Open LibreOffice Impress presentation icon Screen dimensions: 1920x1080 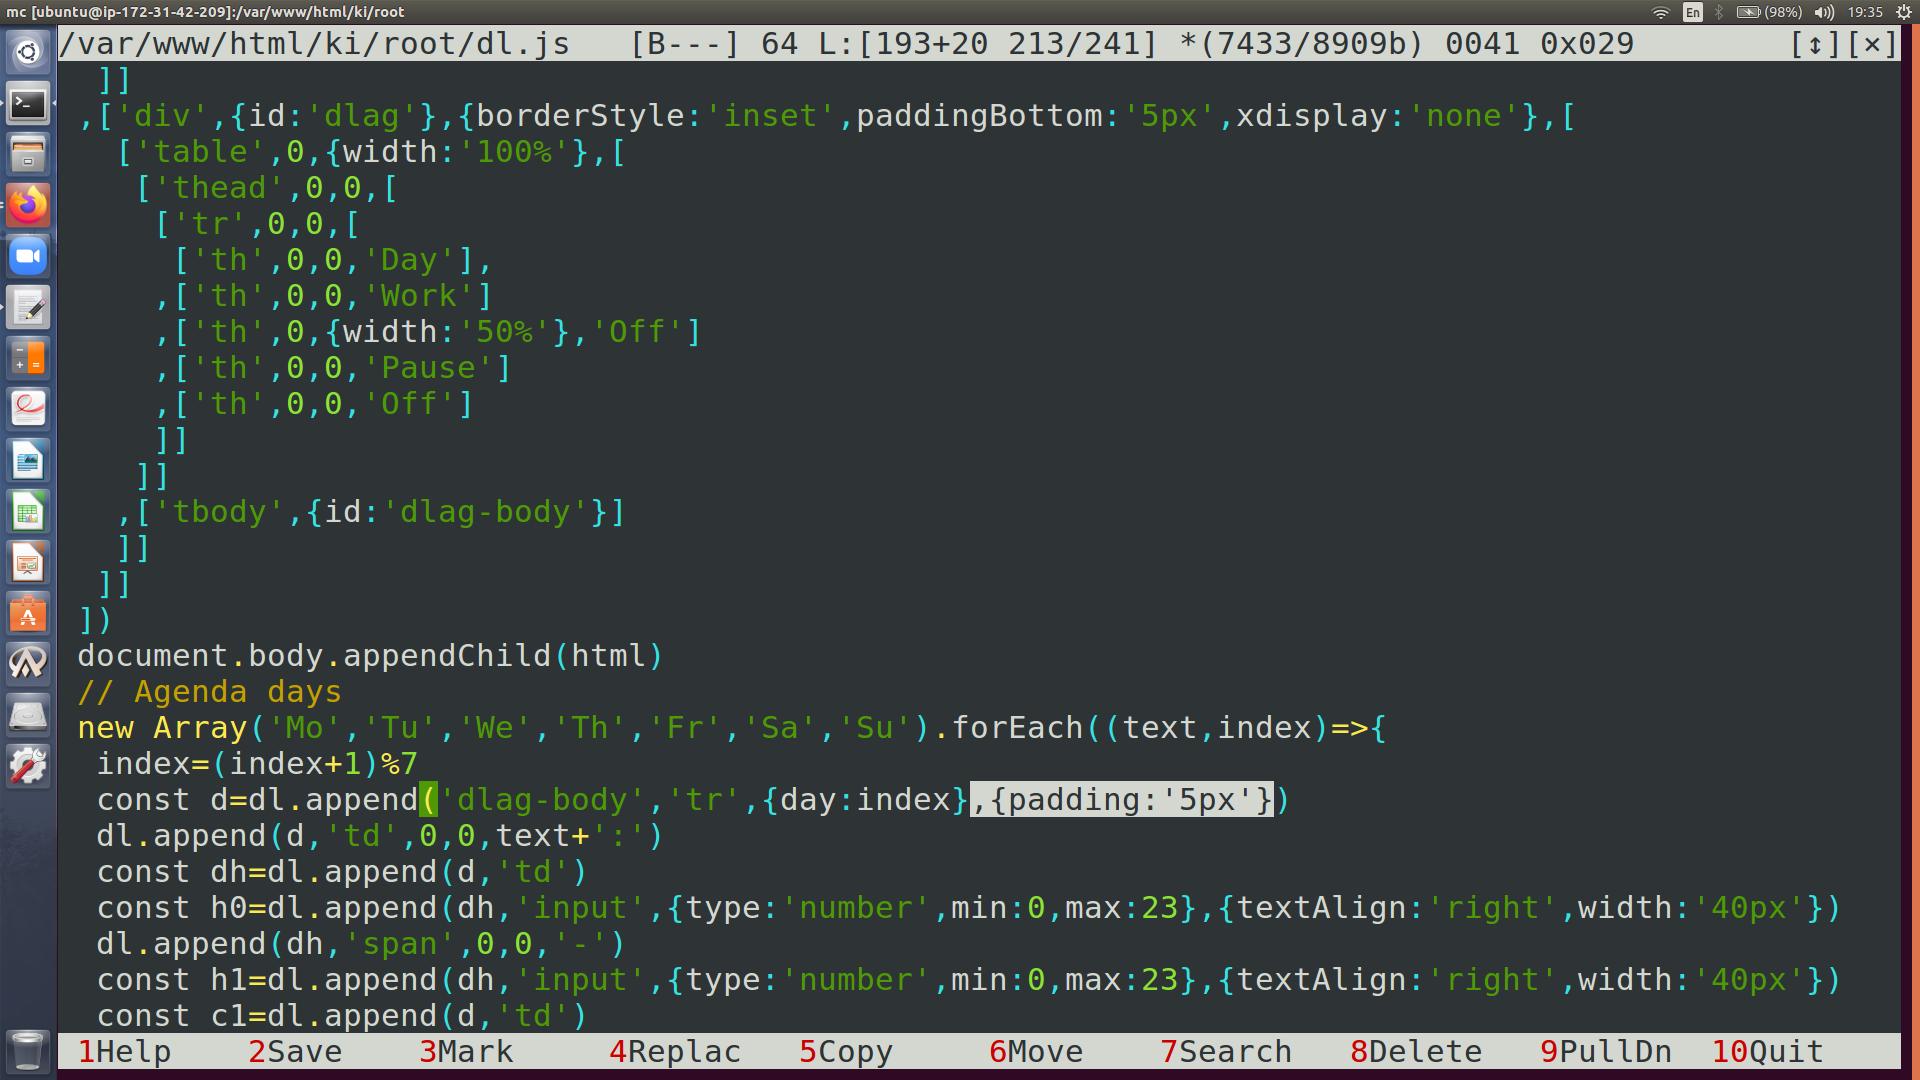click(28, 563)
